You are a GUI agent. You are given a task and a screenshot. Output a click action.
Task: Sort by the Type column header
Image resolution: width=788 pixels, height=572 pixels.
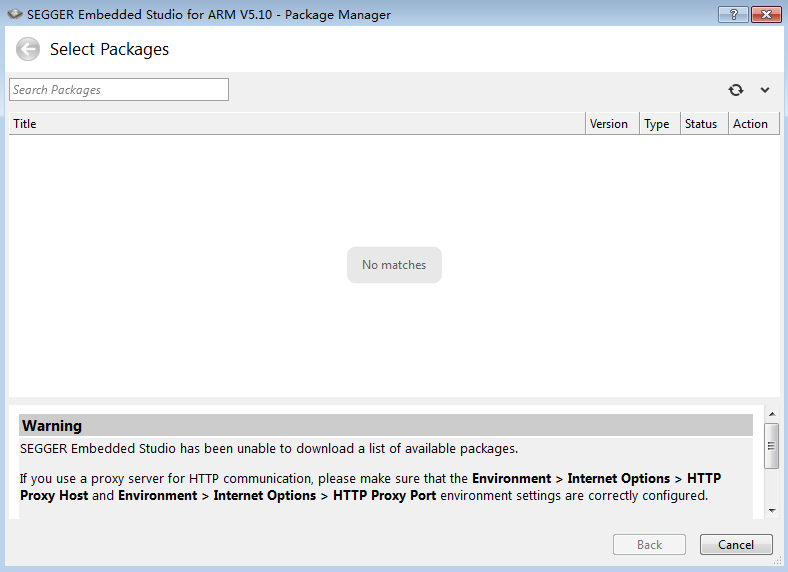(x=659, y=124)
